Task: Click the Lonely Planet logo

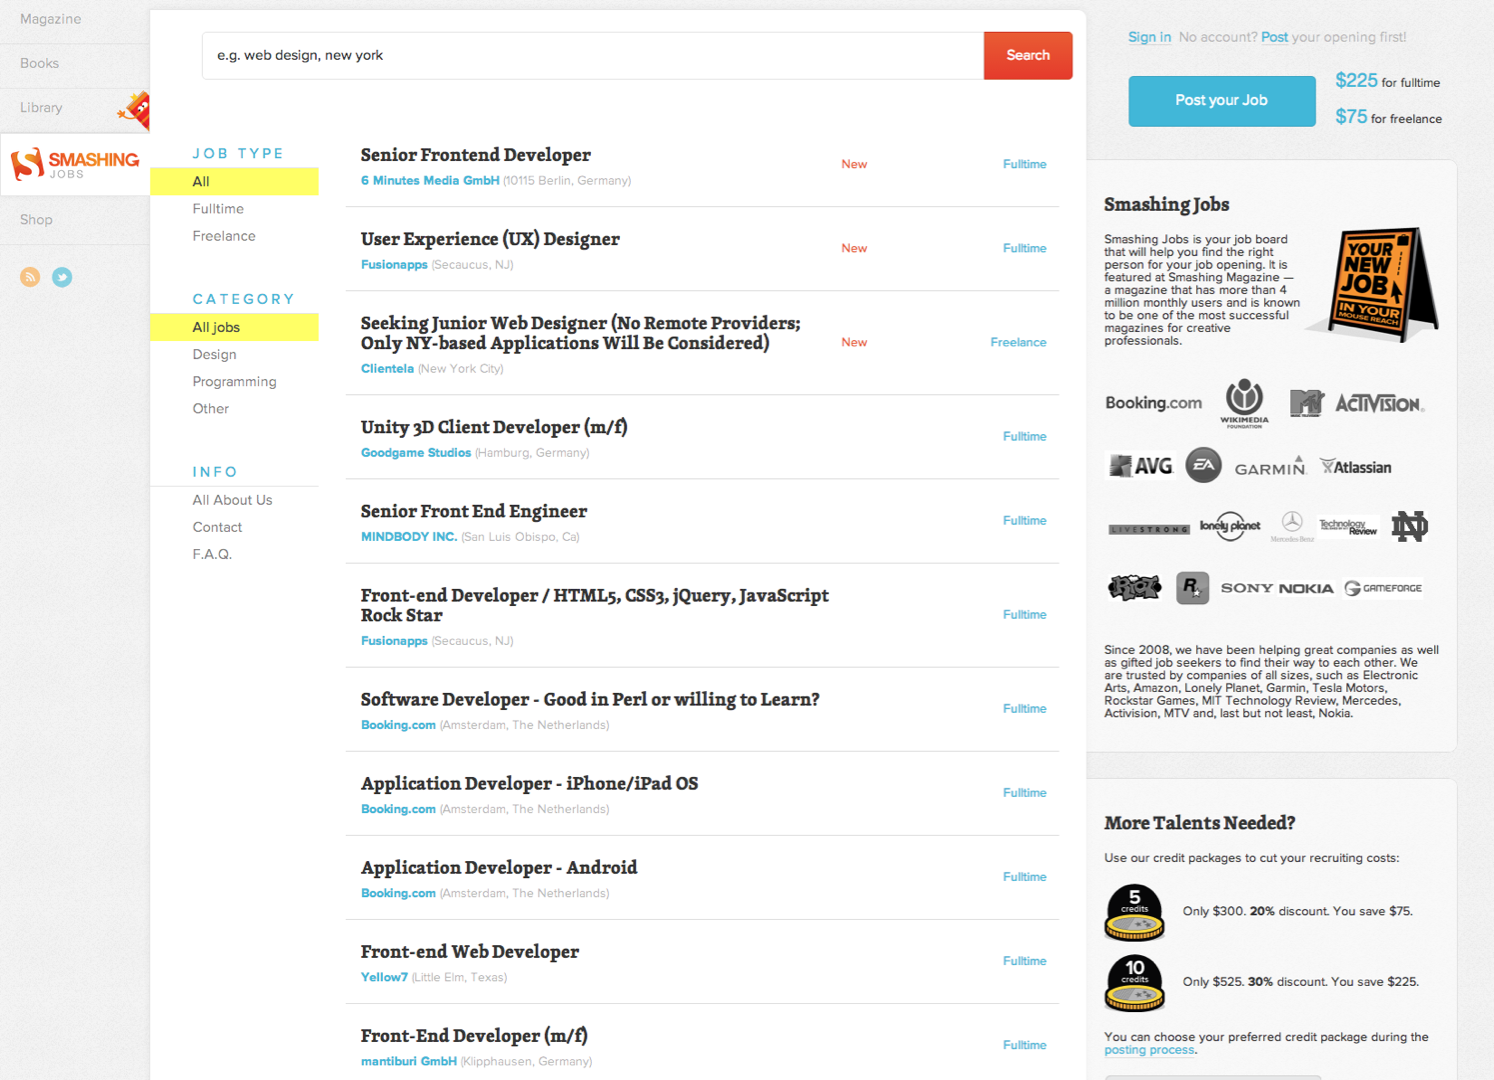Action: 1230,525
